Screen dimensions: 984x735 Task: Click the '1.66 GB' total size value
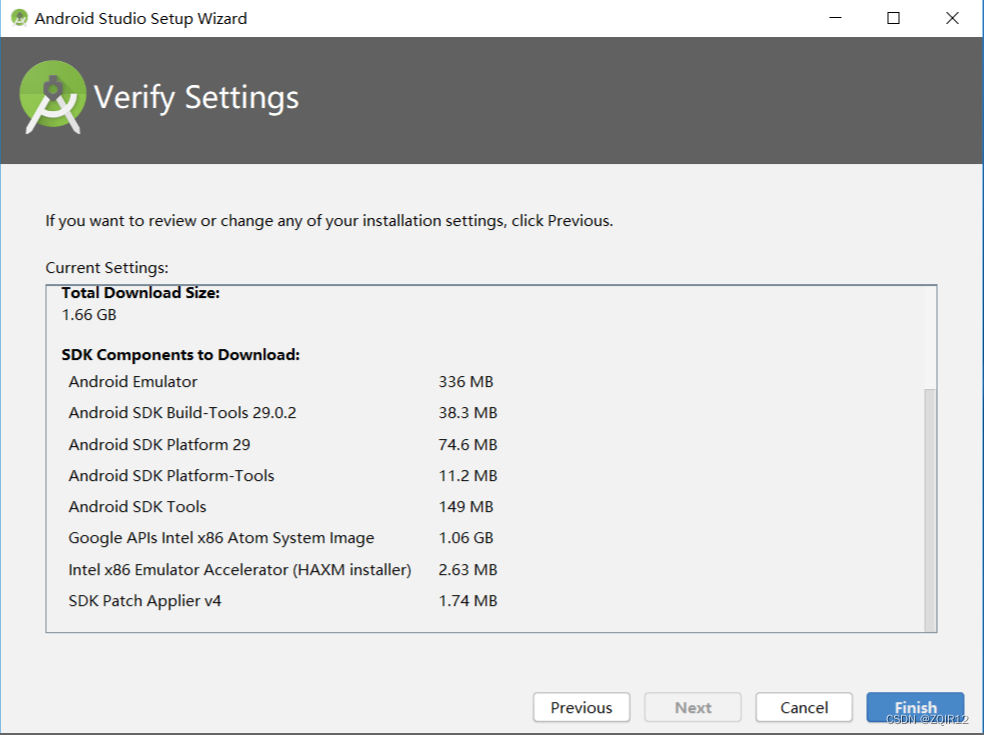click(89, 314)
